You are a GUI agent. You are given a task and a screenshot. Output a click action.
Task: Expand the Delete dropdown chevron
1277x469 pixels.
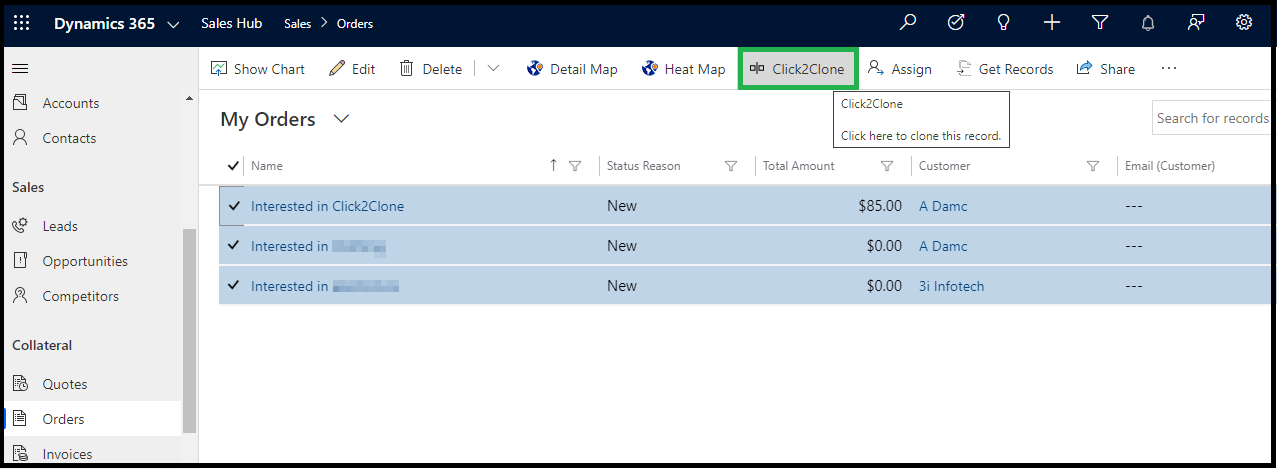point(493,69)
